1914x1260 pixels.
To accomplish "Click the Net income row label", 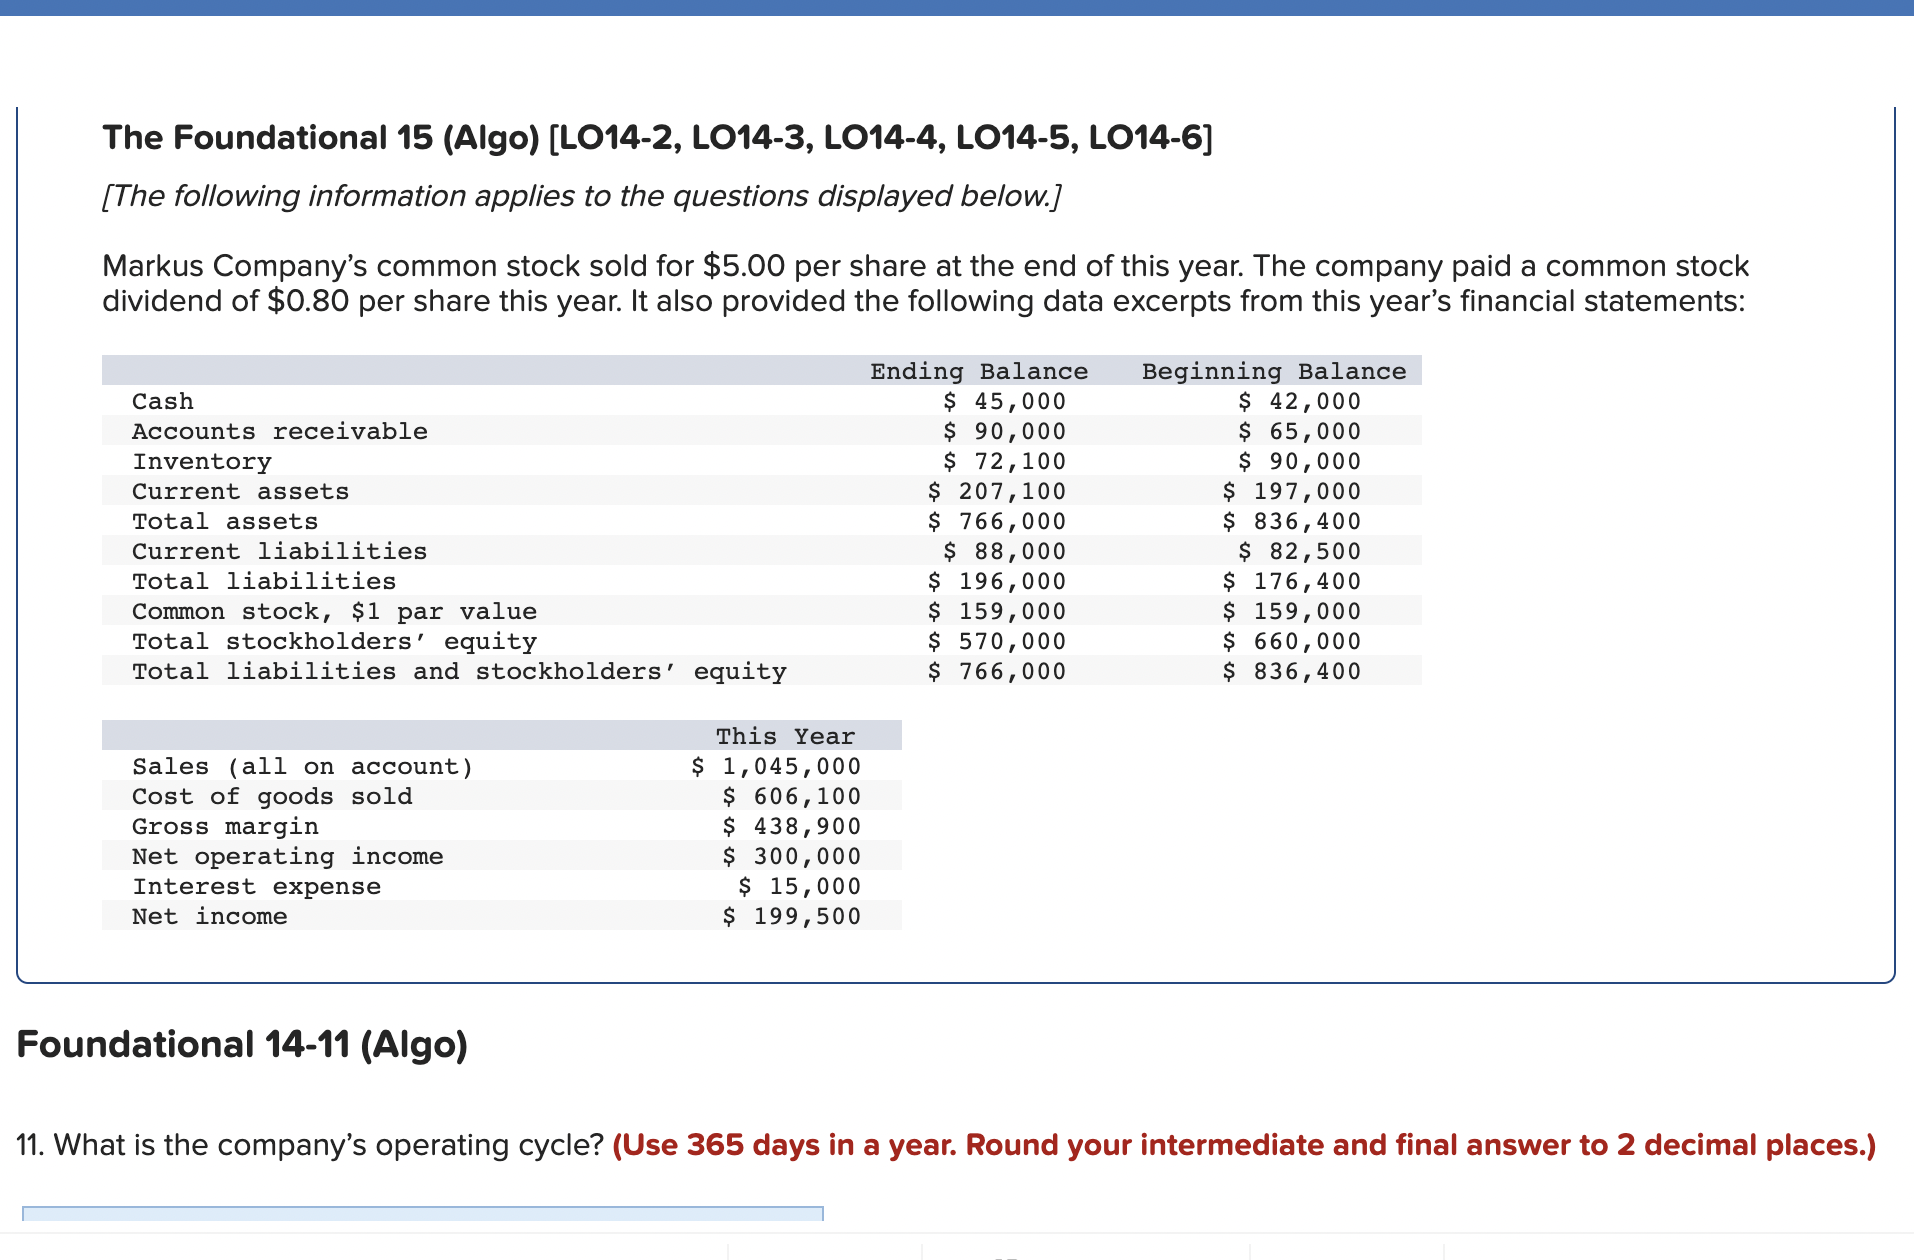I will tap(210, 916).
